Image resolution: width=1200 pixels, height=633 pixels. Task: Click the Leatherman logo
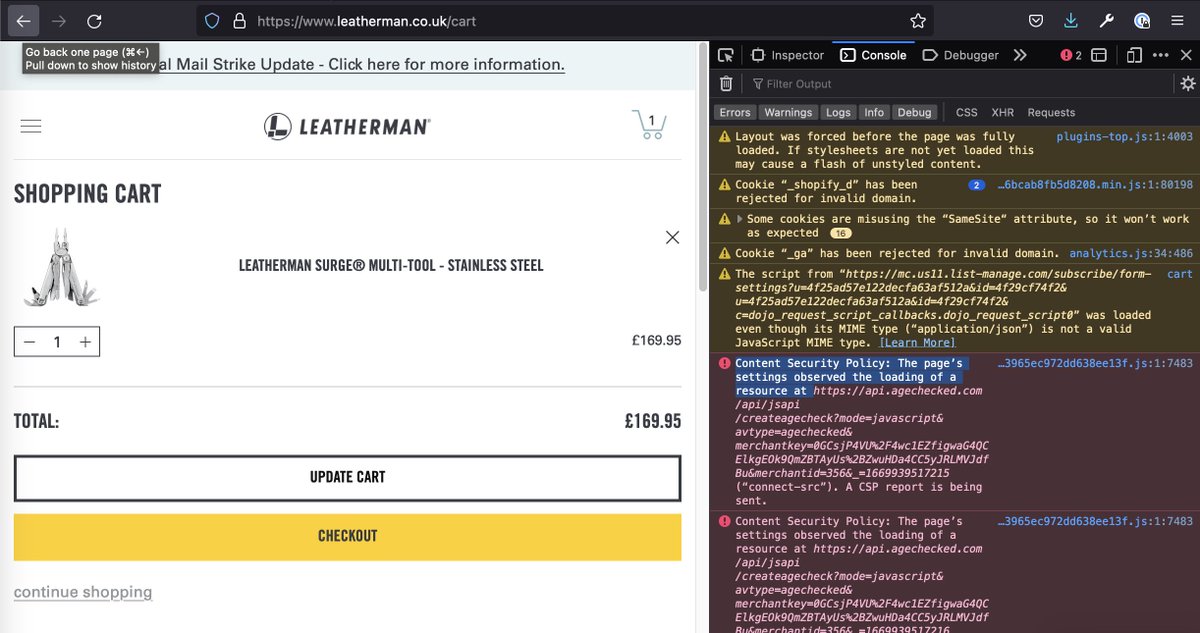[x=347, y=126]
